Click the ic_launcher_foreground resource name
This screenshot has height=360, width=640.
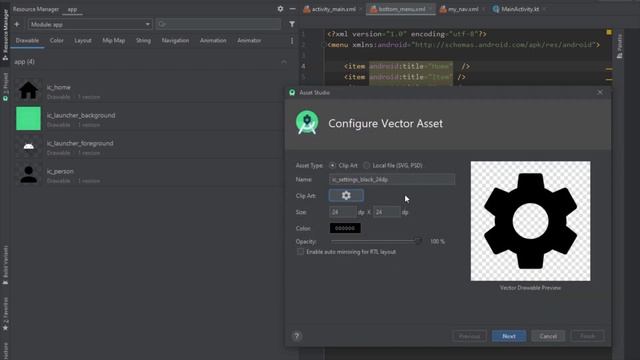click(80, 143)
